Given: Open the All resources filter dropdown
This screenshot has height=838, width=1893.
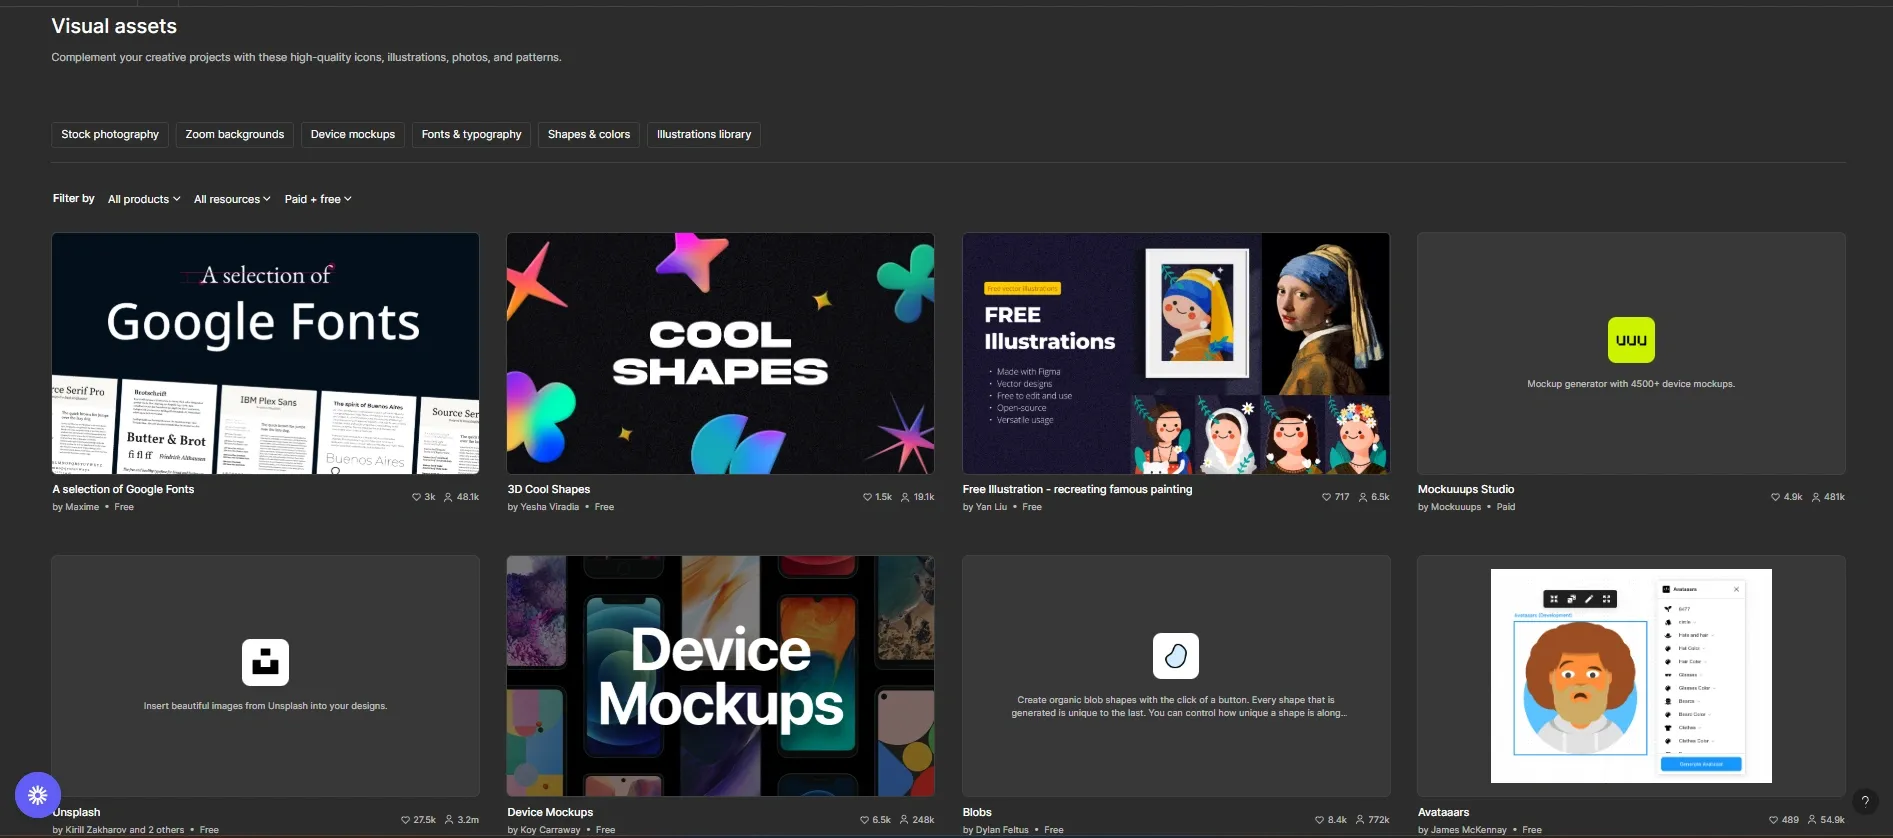Looking at the screenshot, I should point(232,199).
